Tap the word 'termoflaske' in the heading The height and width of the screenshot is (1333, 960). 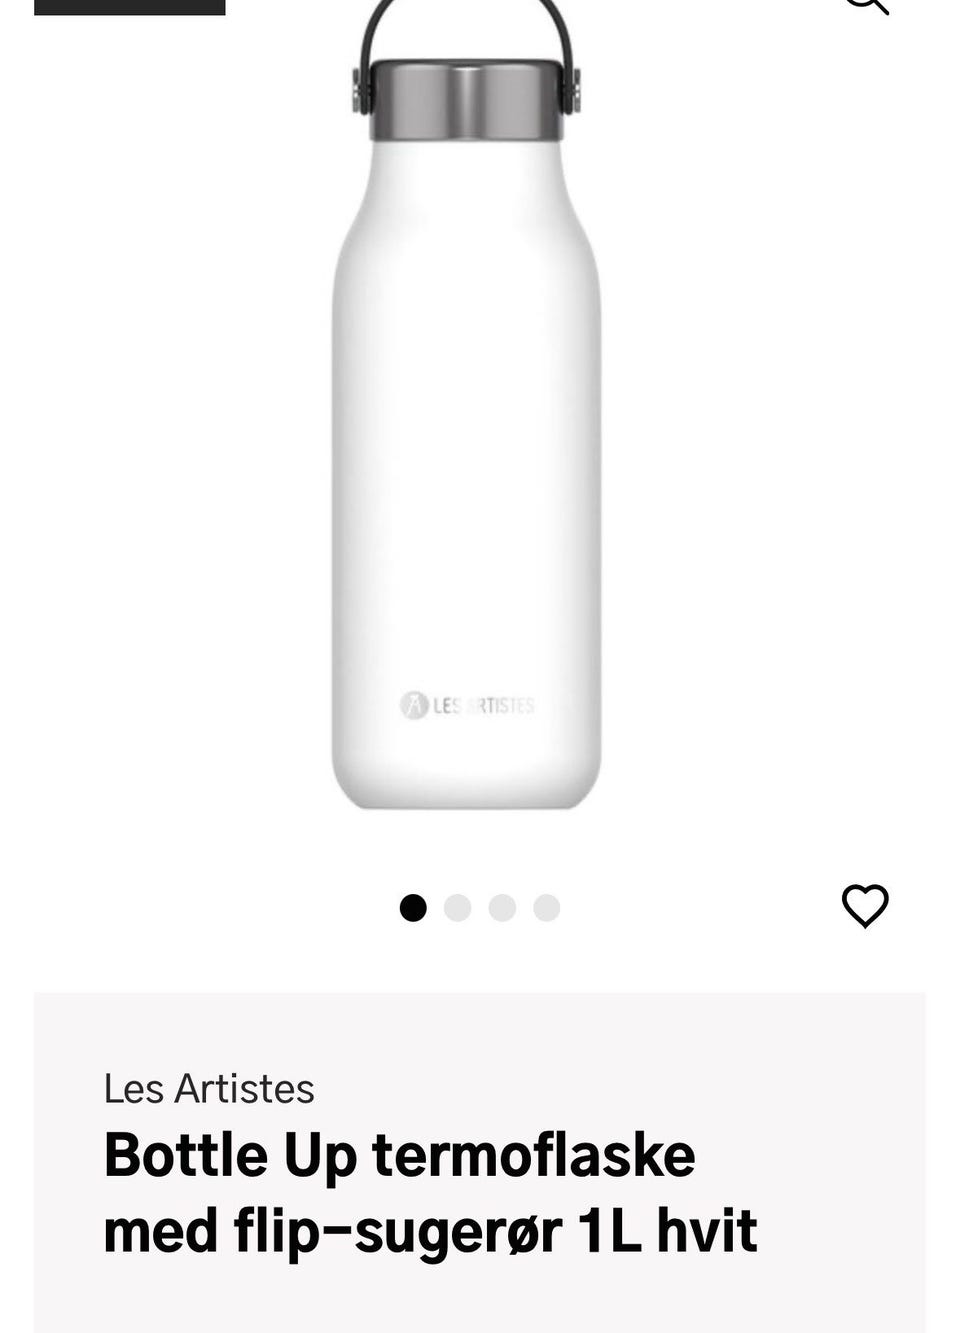(x=534, y=1155)
